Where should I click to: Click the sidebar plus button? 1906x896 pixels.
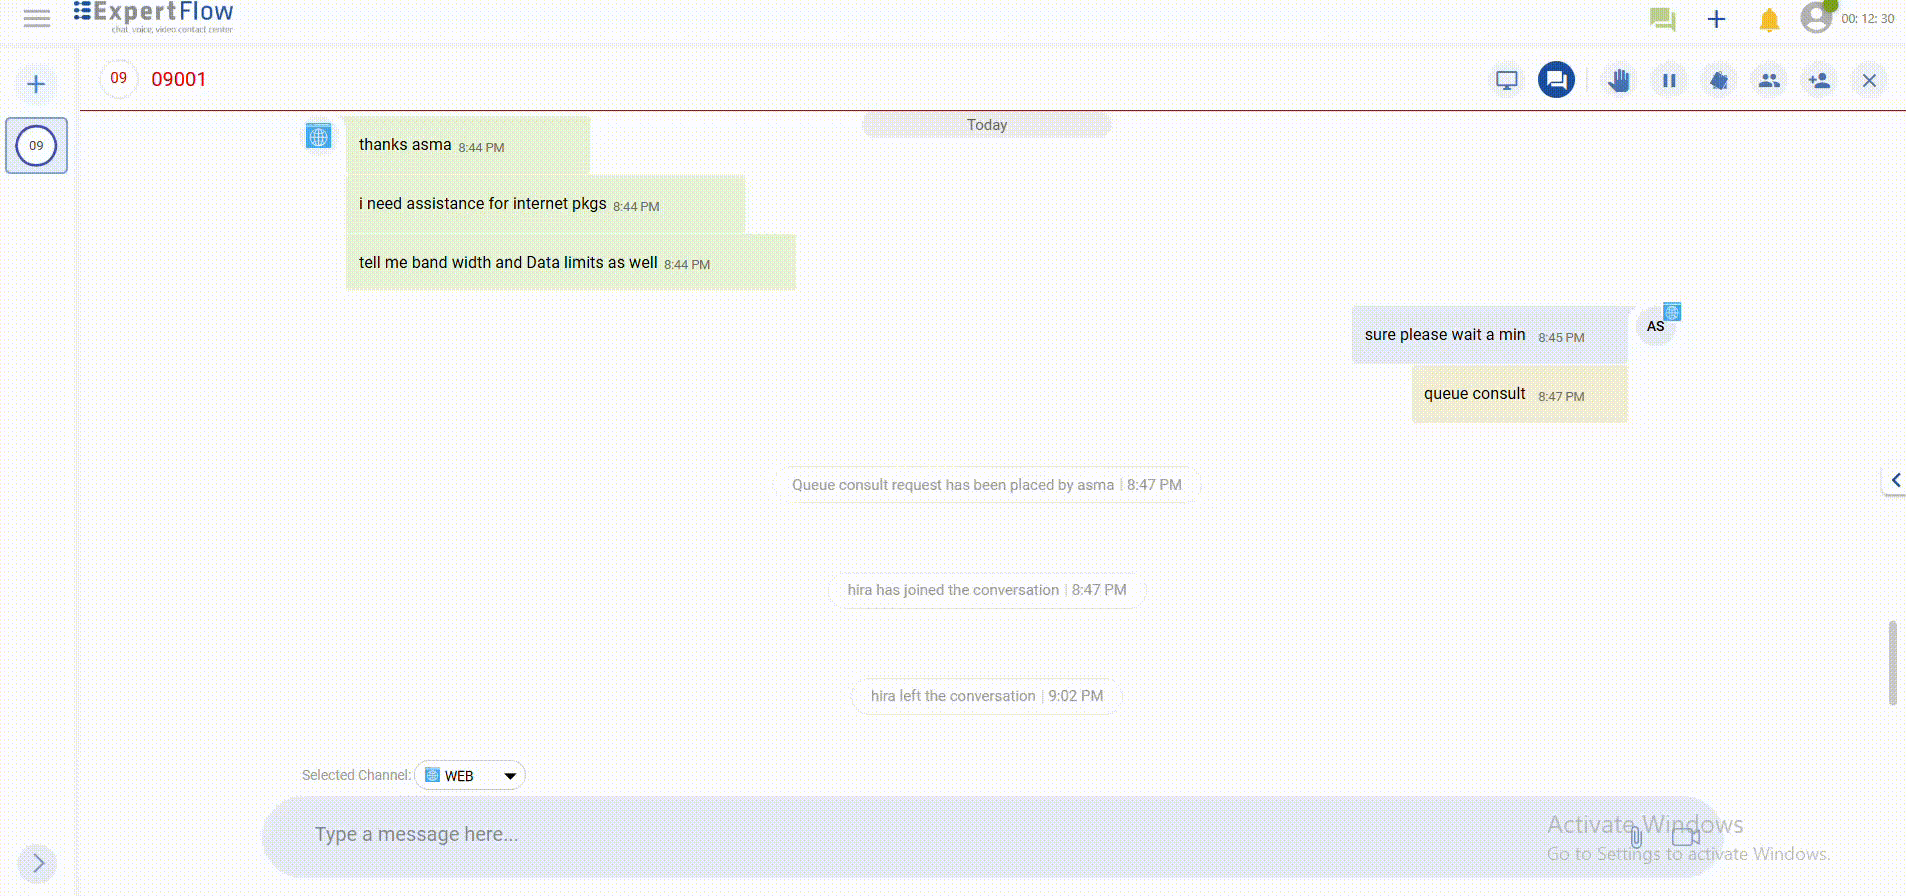(36, 84)
